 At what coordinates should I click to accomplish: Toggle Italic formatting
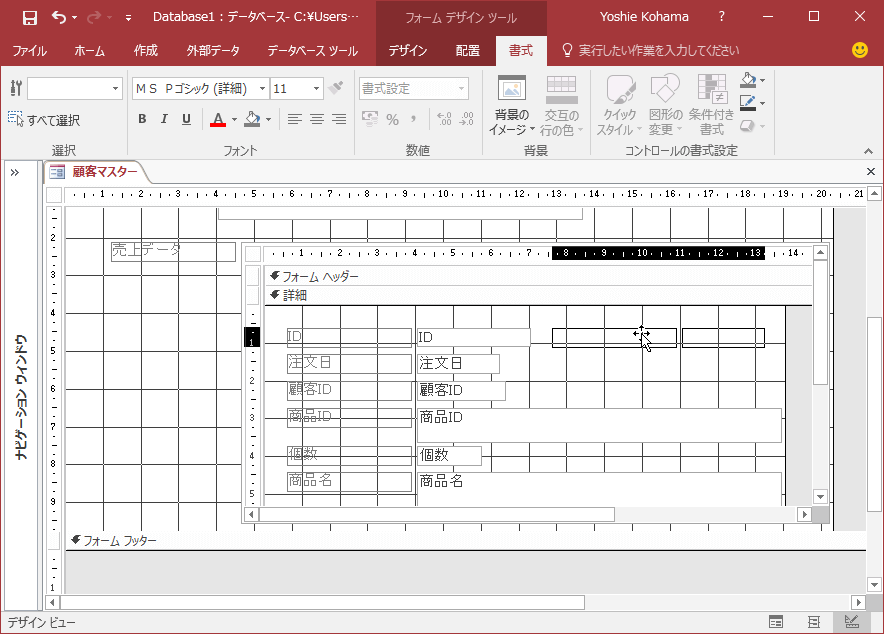click(x=164, y=119)
